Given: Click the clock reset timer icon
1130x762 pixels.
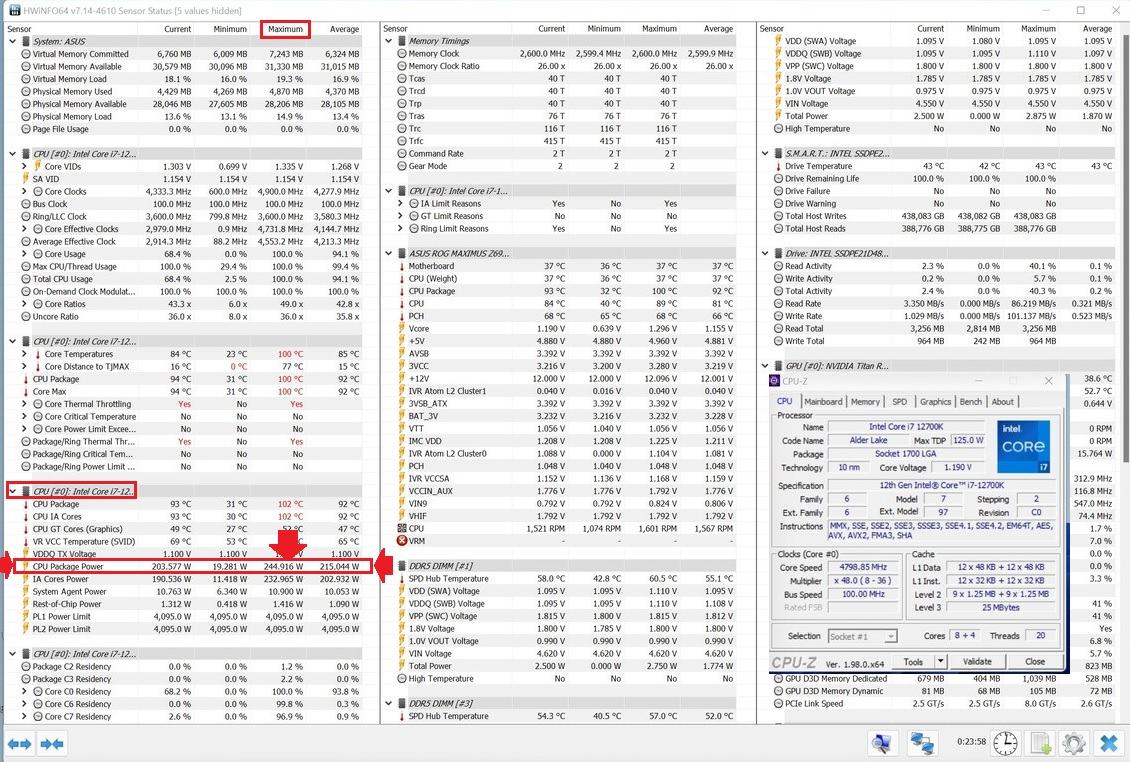Looking at the screenshot, I should (x=1005, y=743).
